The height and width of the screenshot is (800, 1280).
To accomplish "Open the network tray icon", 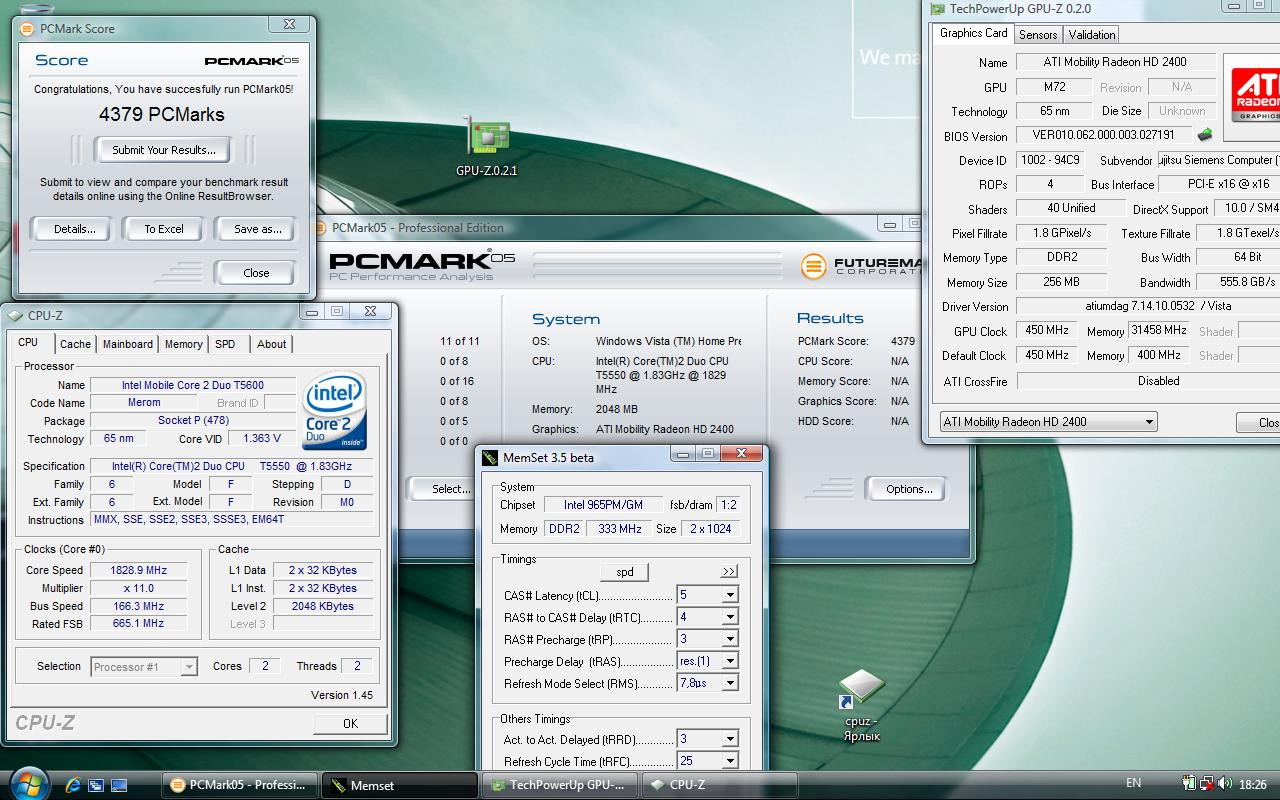I will point(1207,785).
